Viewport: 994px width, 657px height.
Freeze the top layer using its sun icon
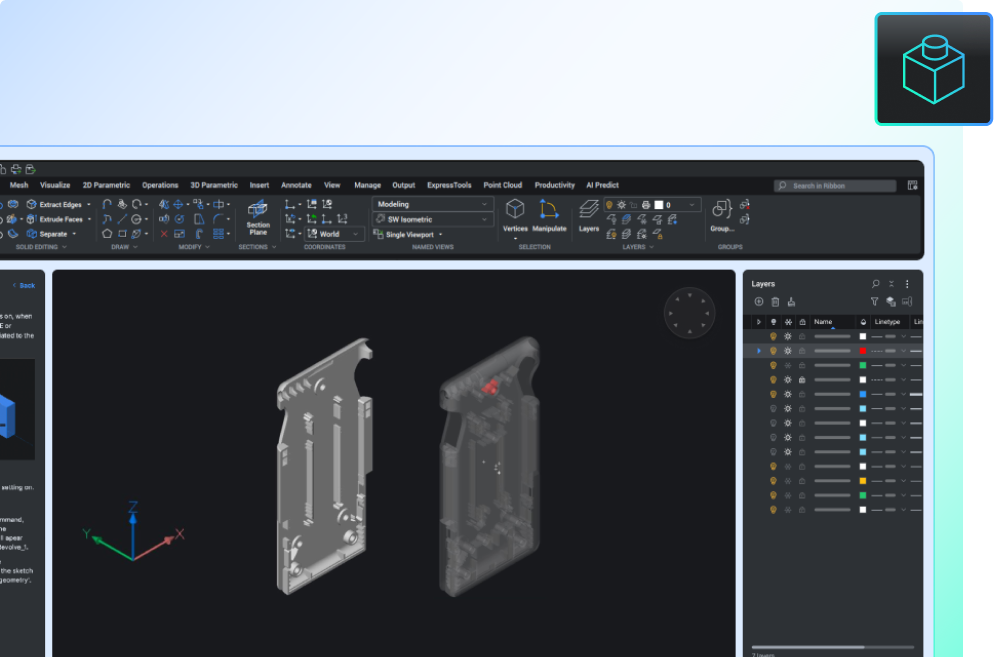[788, 337]
